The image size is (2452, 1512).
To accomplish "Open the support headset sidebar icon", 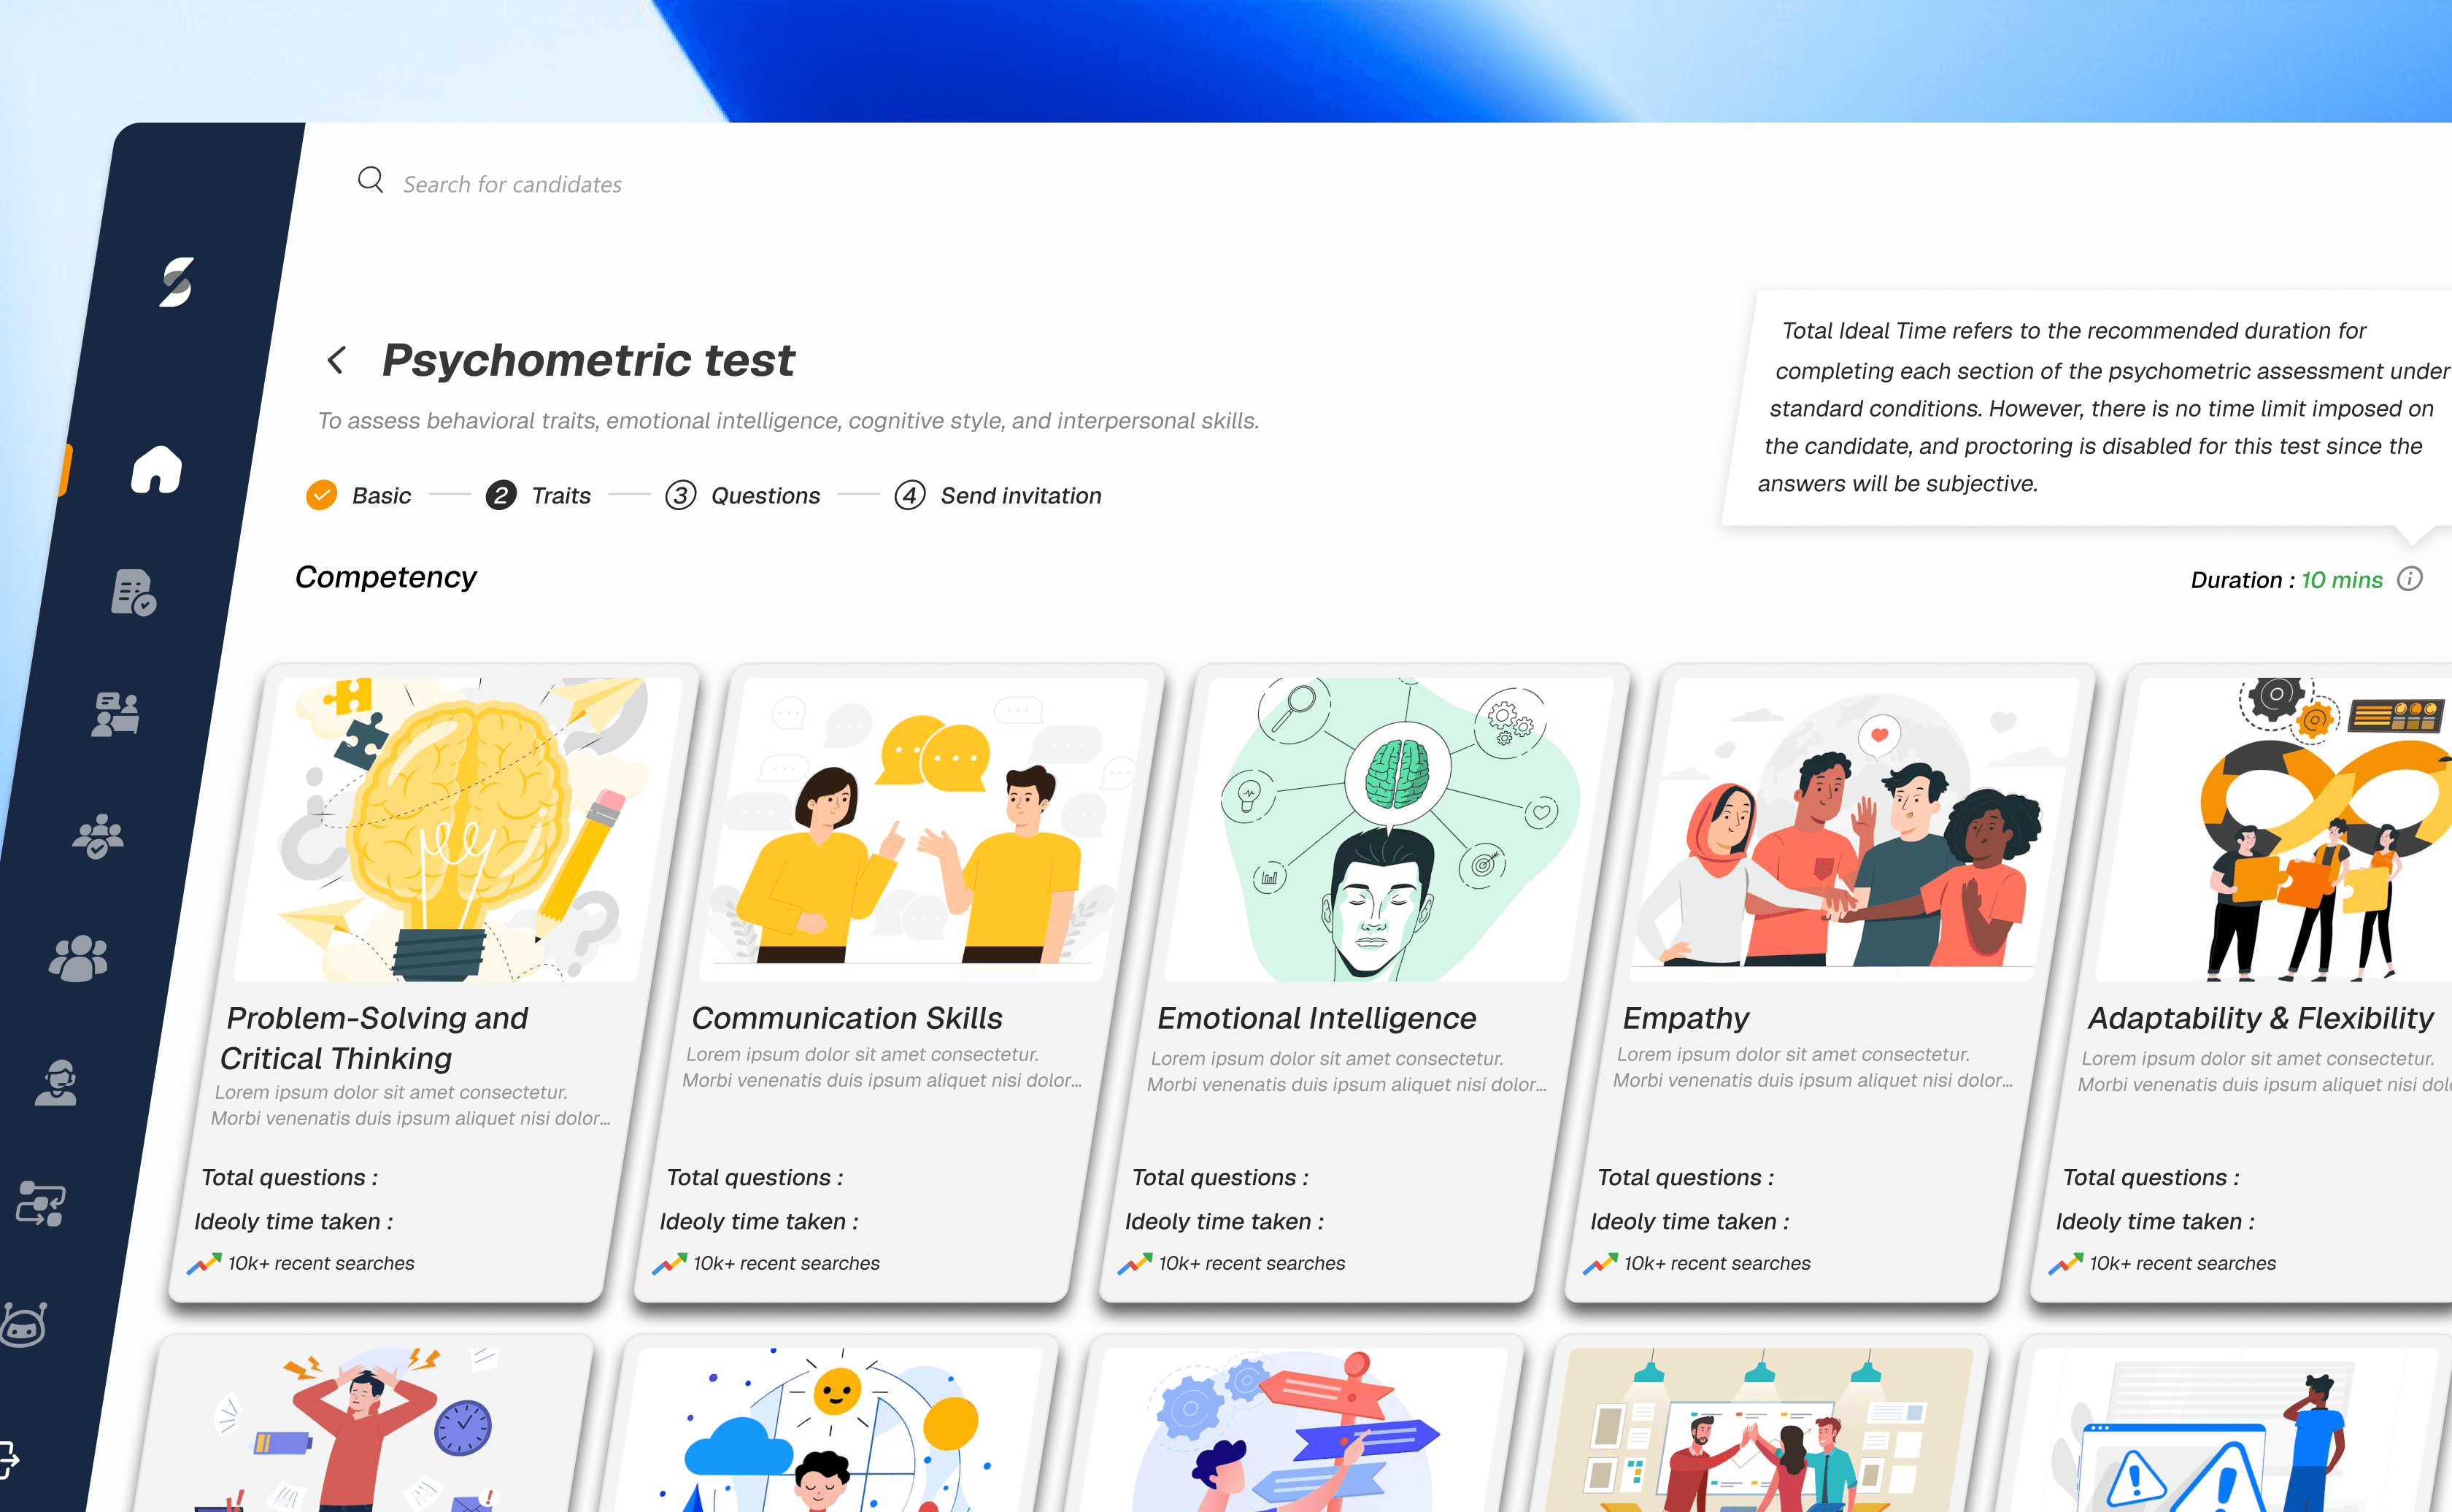I will pyautogui.click(x=57, y=1082).
